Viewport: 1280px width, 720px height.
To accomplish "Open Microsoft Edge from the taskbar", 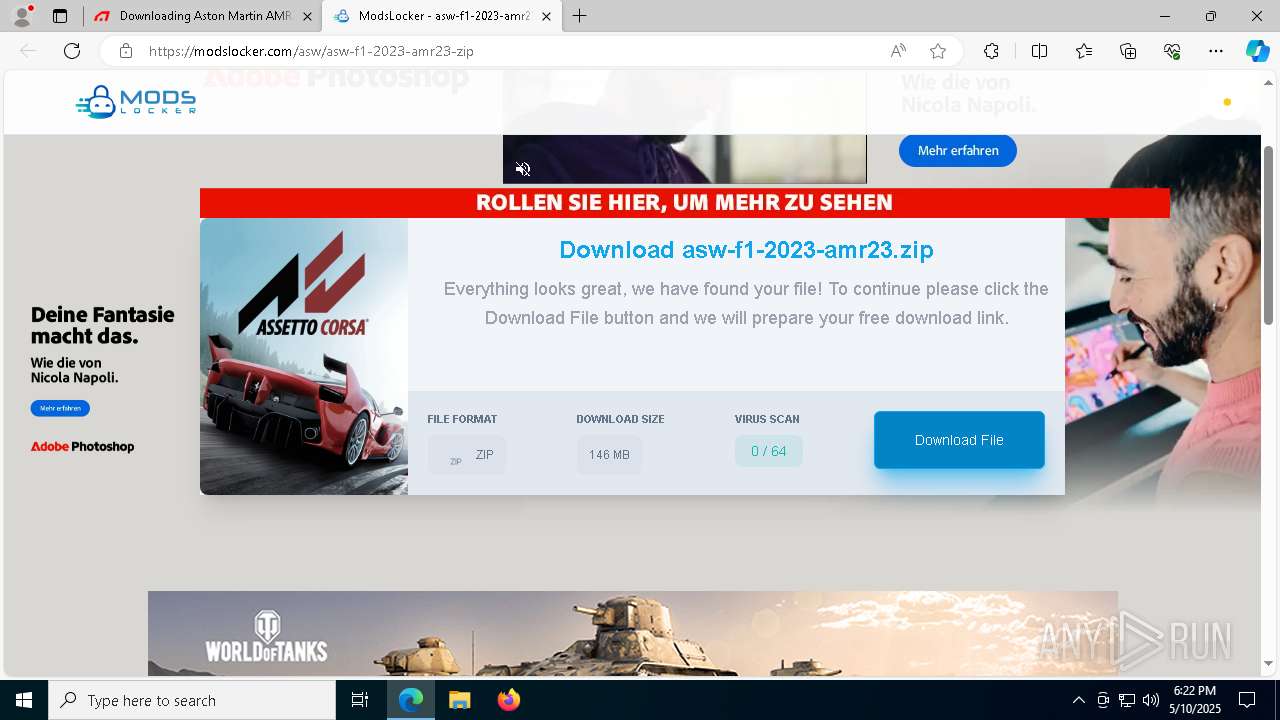I will coord(411,700).
